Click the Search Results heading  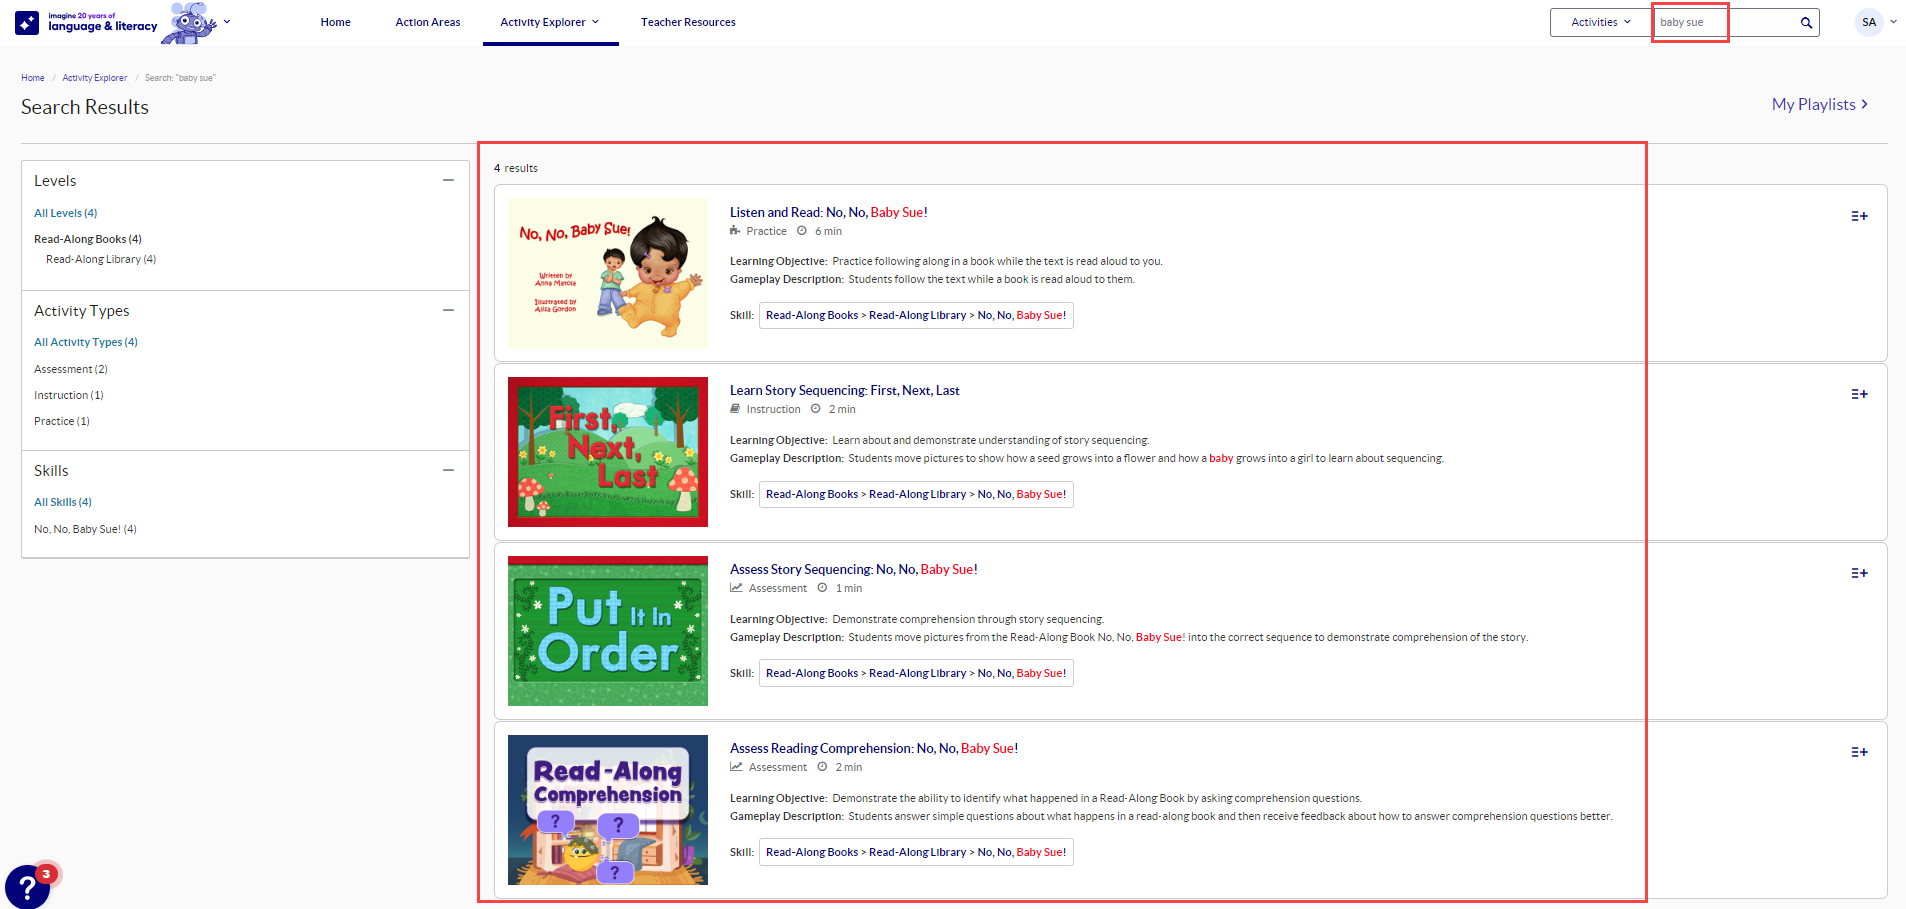(85, 107)
